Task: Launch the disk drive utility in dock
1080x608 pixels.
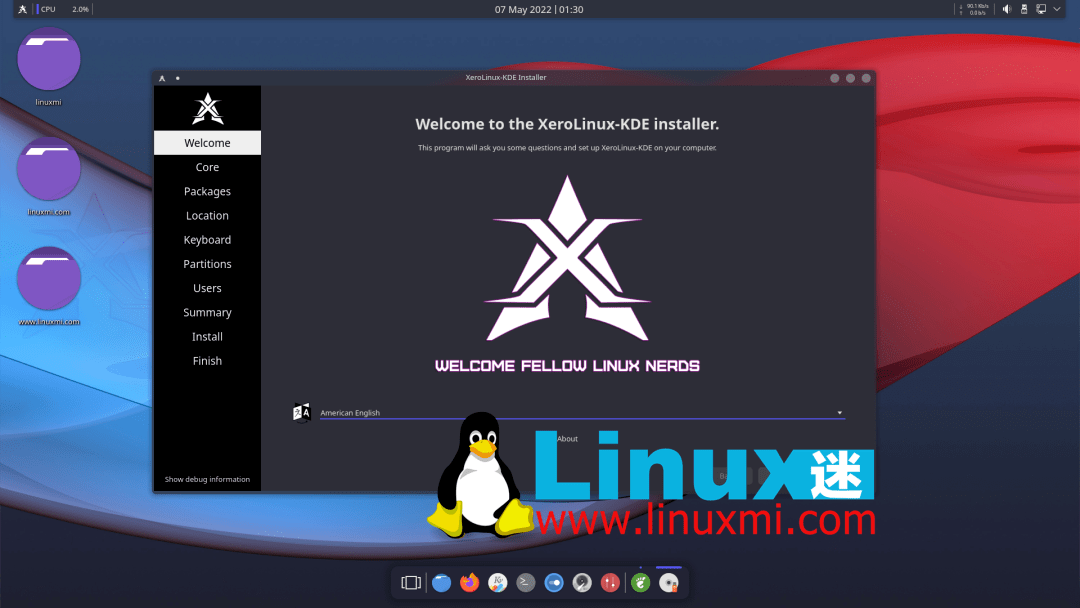Action: pyautogui.click(x=582, y=583)
